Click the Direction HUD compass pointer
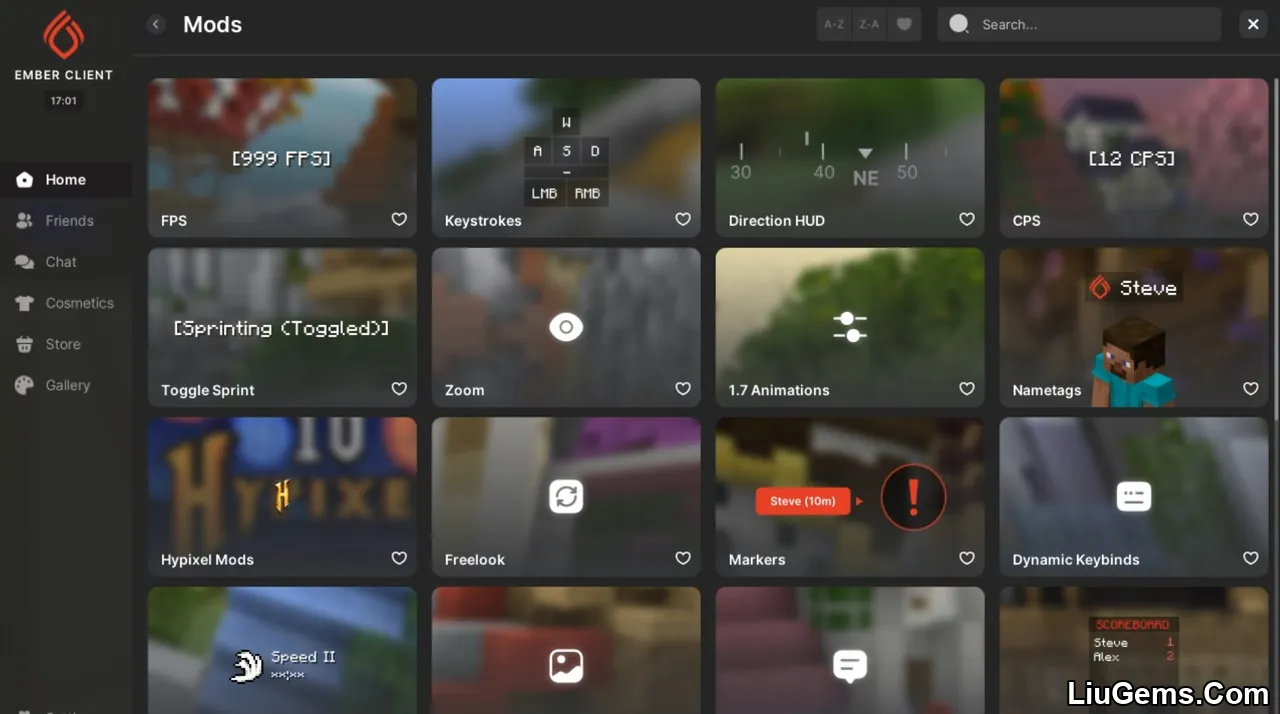This screenshot has width=1280, height=714. point(866,153)
